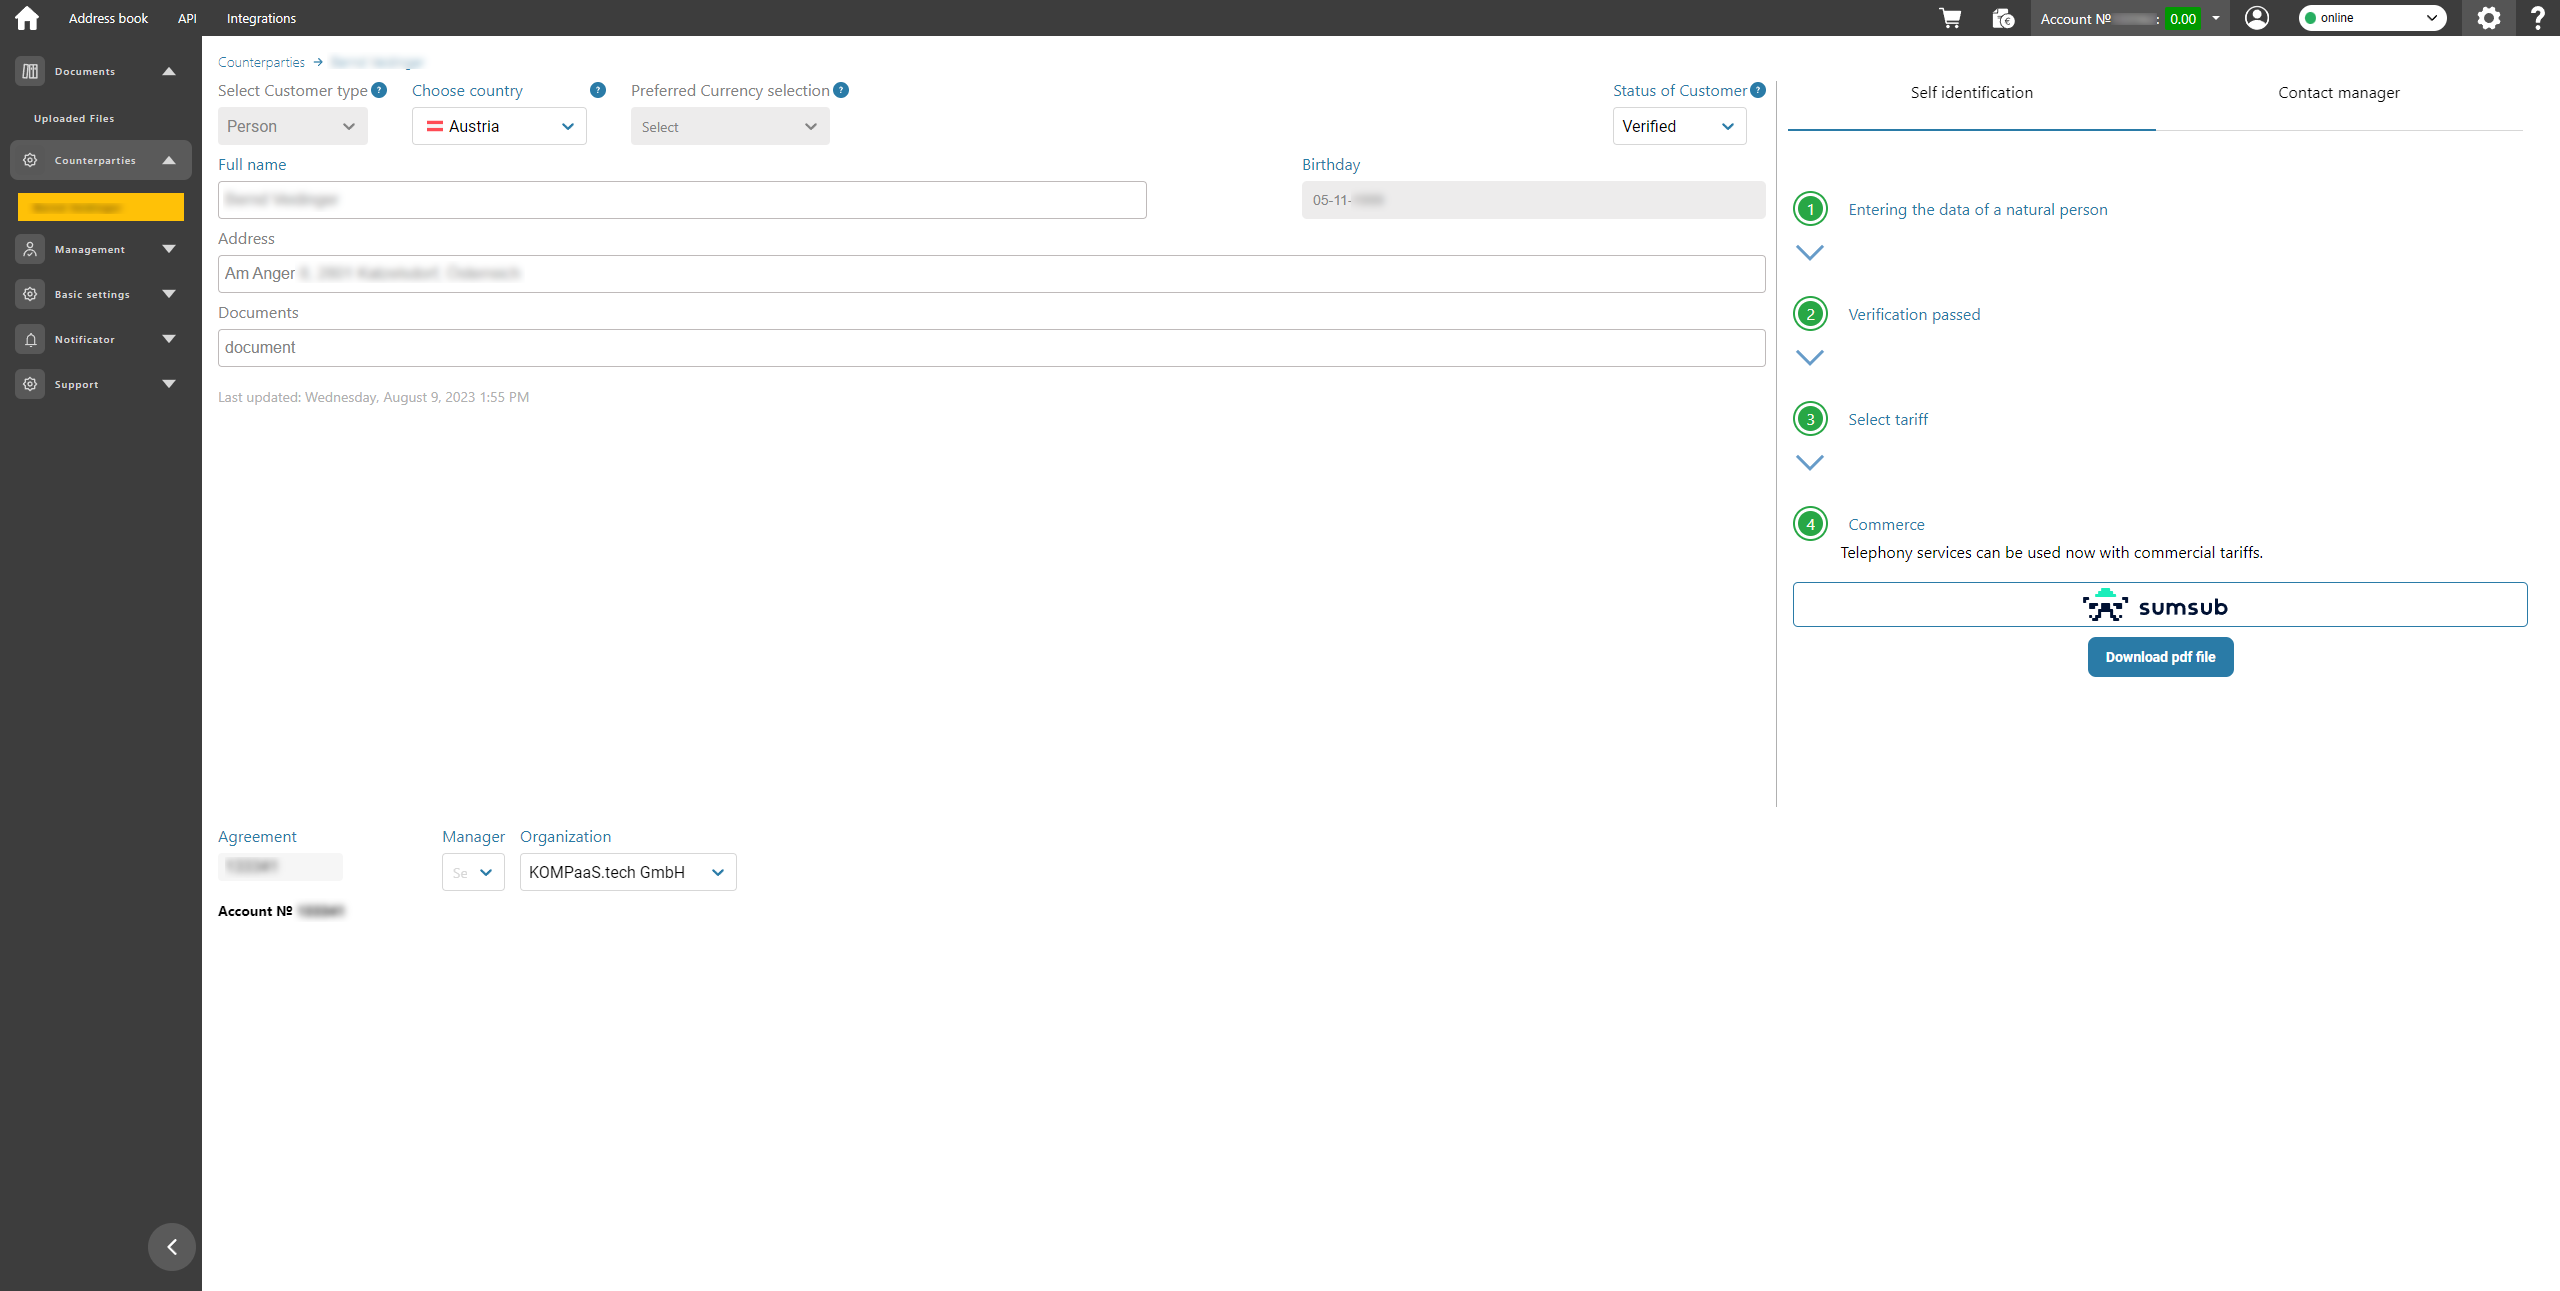Switch to the Contact manager tab
The image size is (2560, 1291).
2338,93
